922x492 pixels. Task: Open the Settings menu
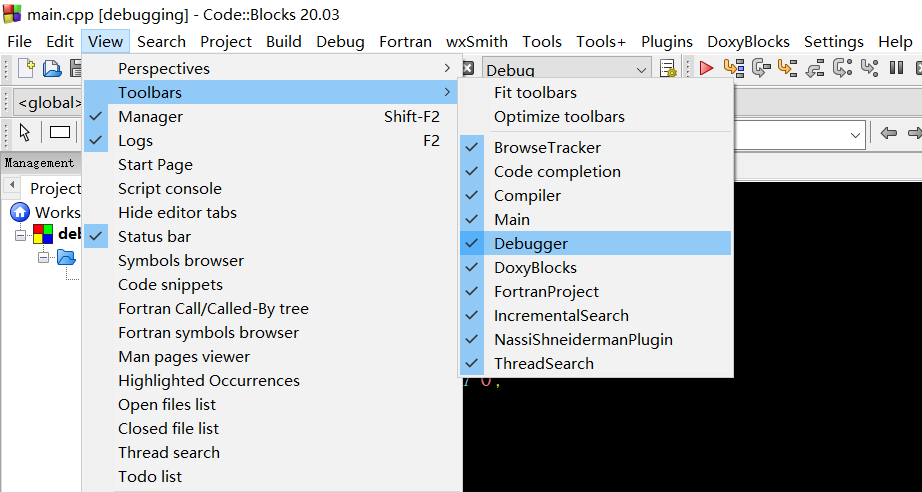[x=833, y=42]
